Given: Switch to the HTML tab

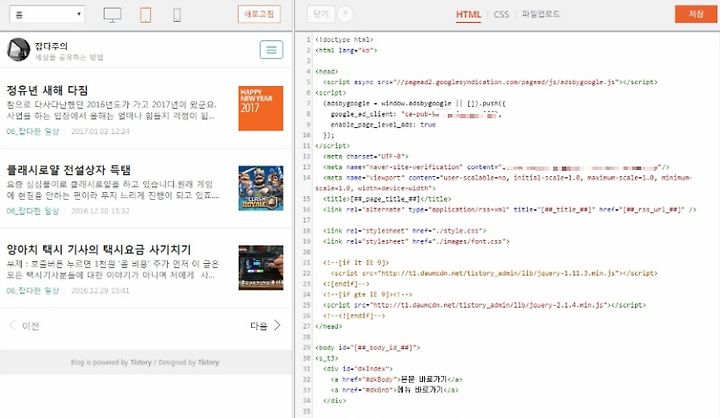Looking at the screenshot, I should [468, 14].
